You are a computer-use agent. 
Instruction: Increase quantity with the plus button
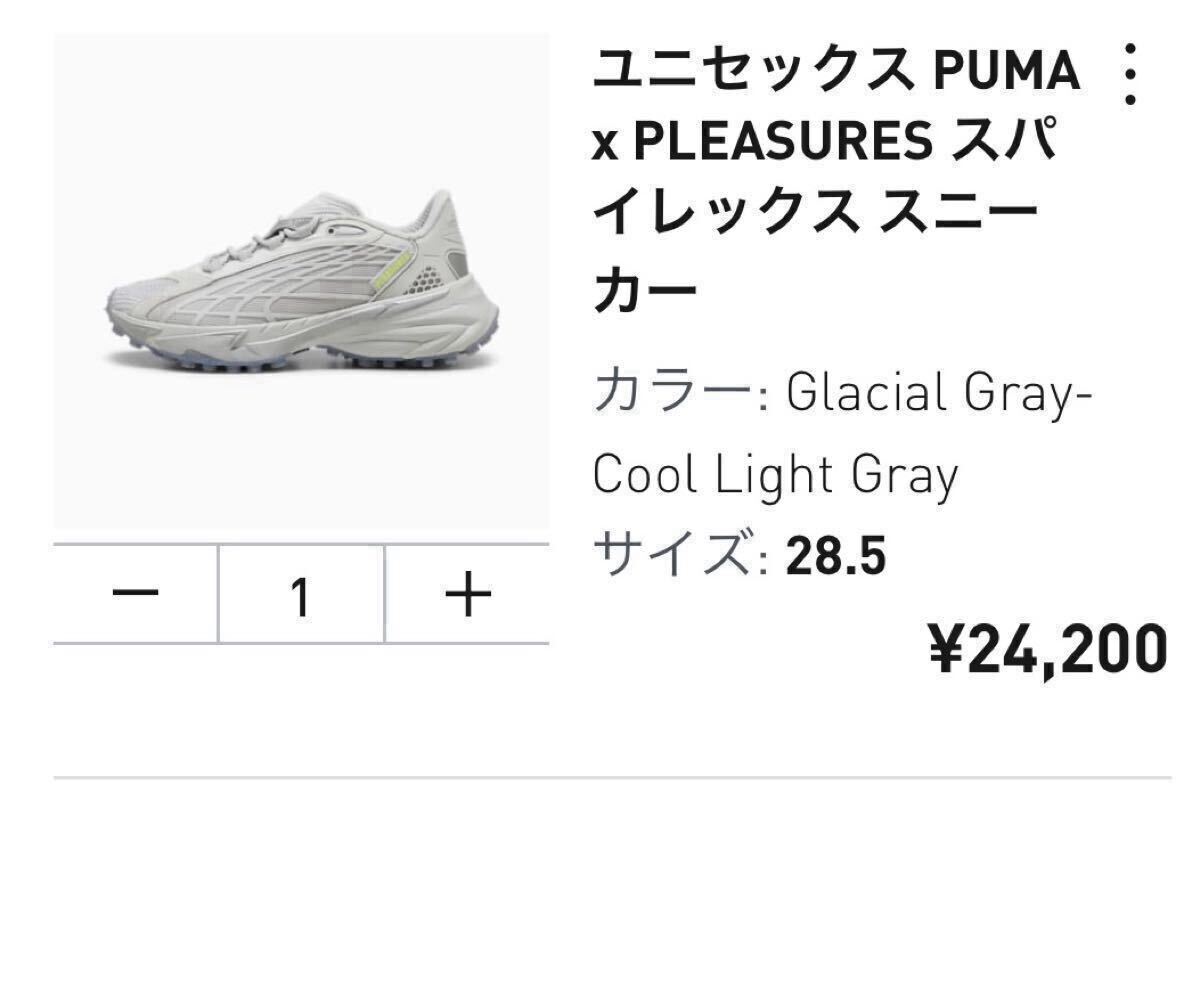coord(468,594)
